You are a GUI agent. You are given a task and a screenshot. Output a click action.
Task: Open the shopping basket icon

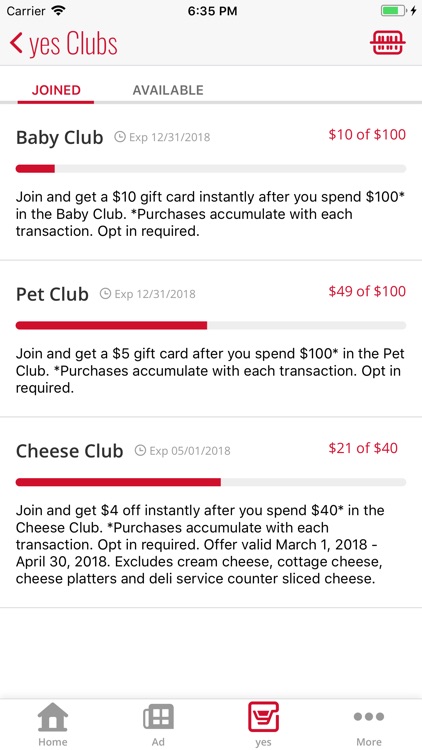point(388,43)
